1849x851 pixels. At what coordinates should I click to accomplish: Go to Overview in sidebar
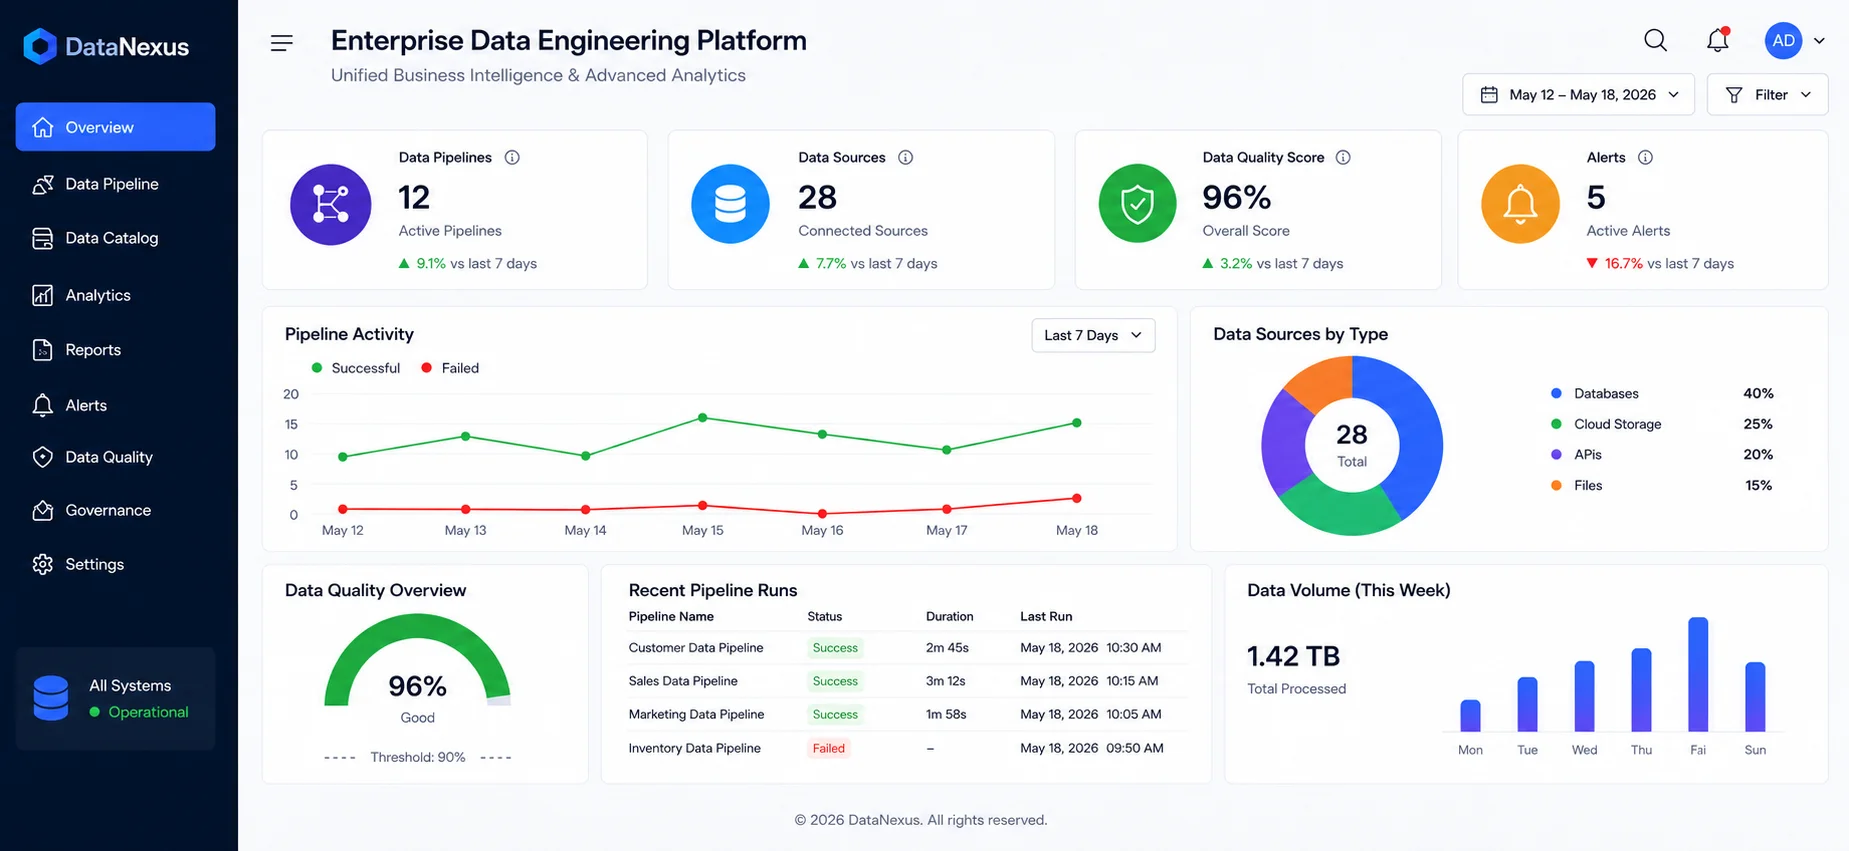[x=115, y=127]
